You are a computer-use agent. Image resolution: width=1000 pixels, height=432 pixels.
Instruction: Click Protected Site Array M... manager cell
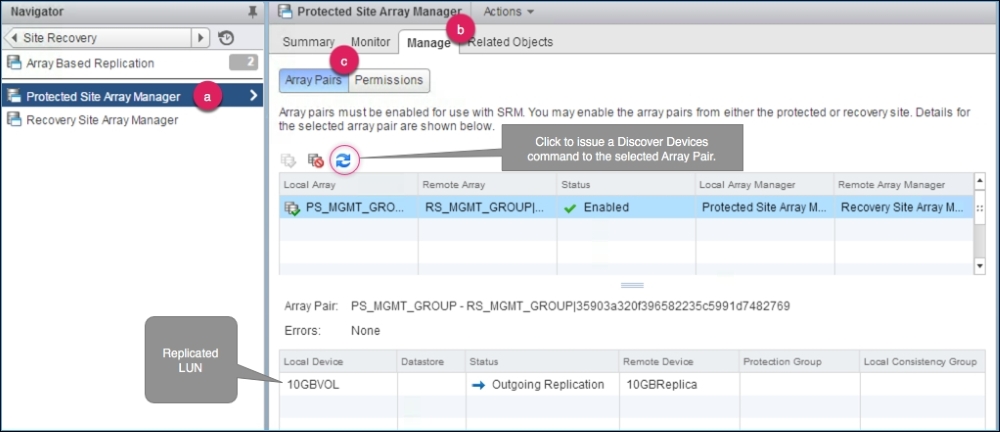tap(765, 207)
